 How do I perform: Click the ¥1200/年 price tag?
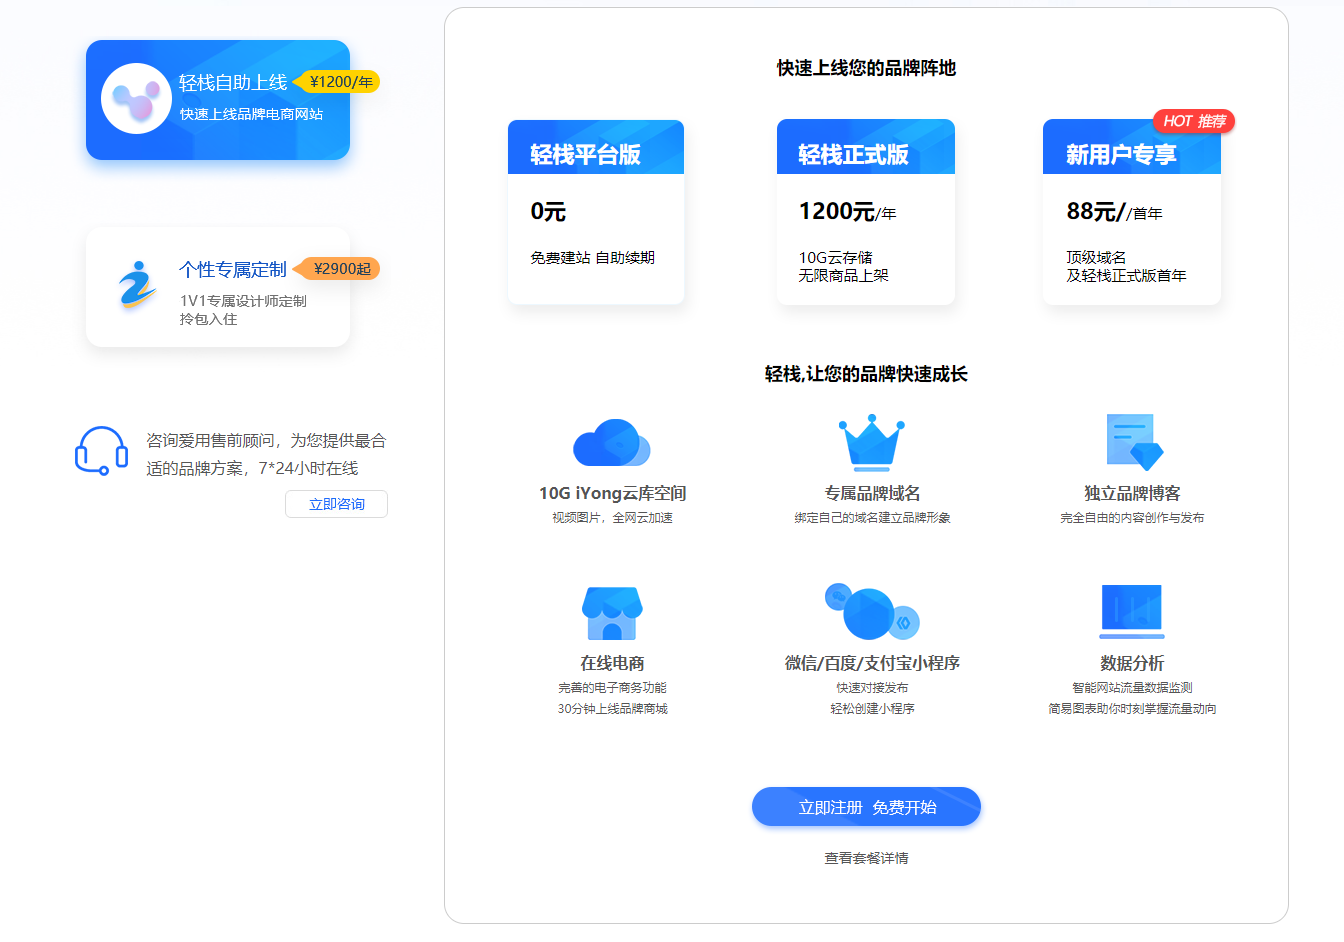click(x=337, y=82)
